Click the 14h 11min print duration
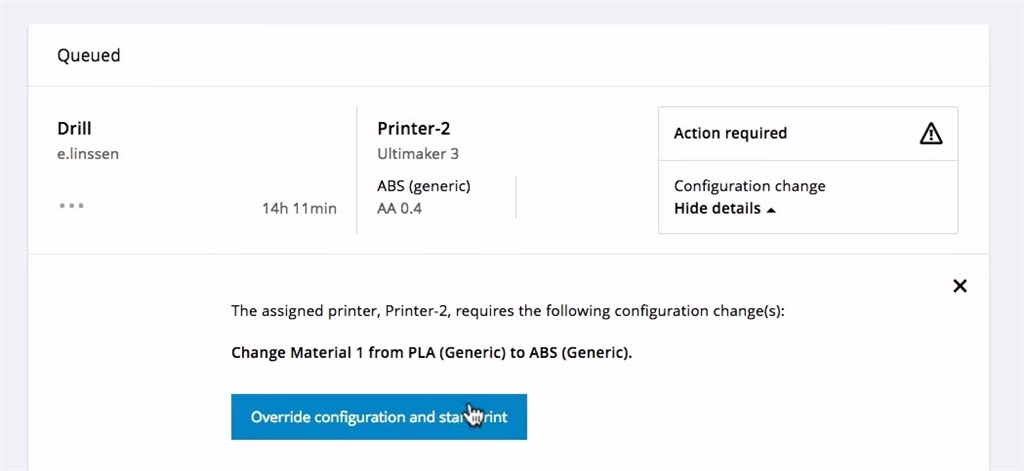 299,208
